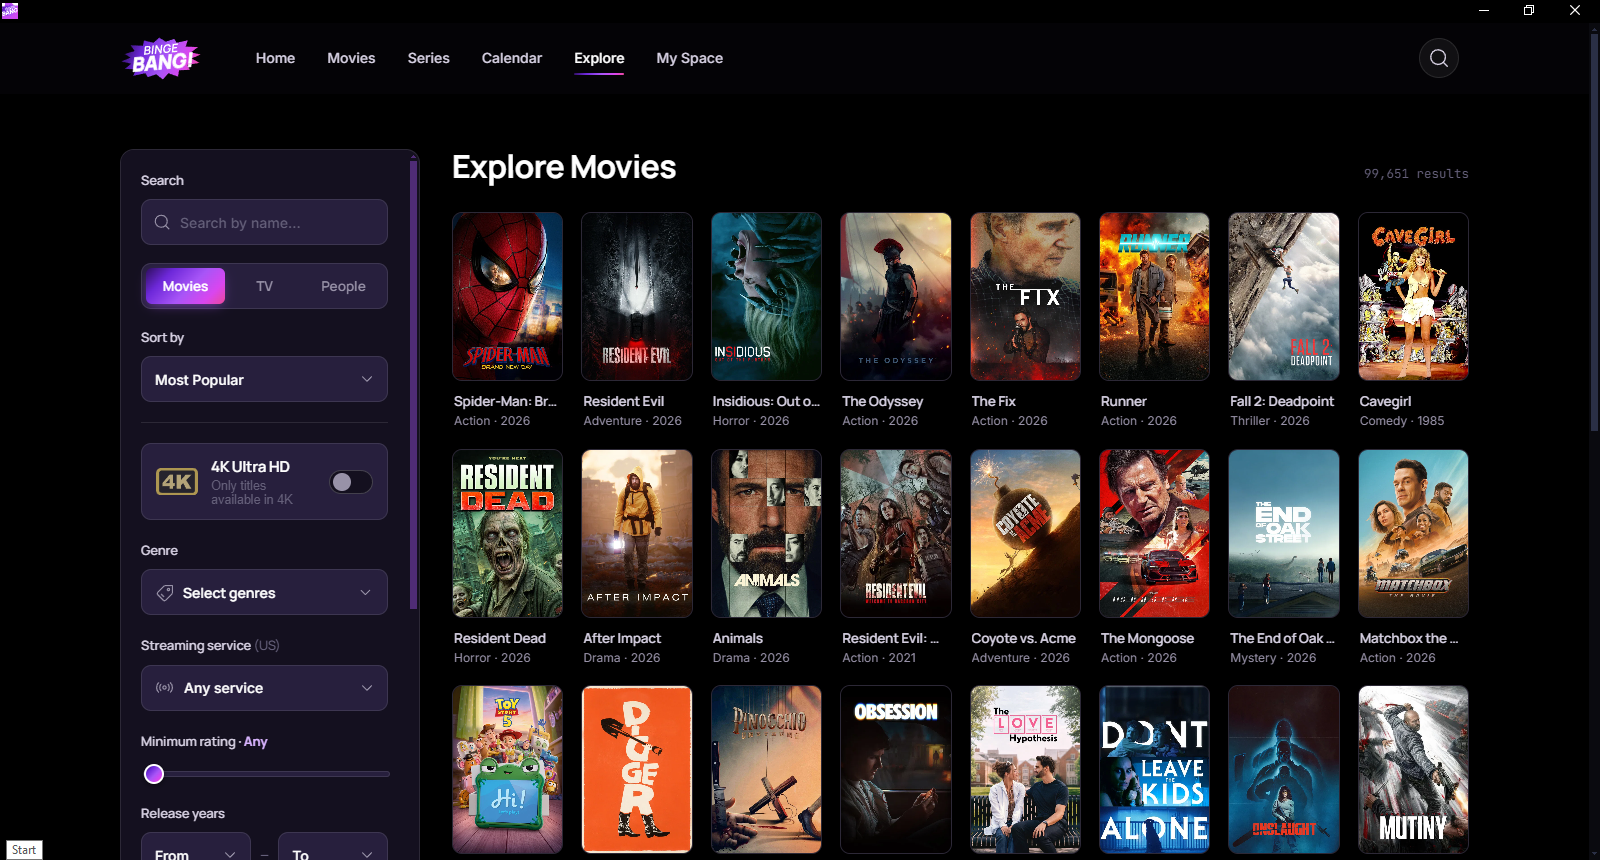Click the 4K badge icon
Screen dimensions: 1600x860
tap(177, 482)
